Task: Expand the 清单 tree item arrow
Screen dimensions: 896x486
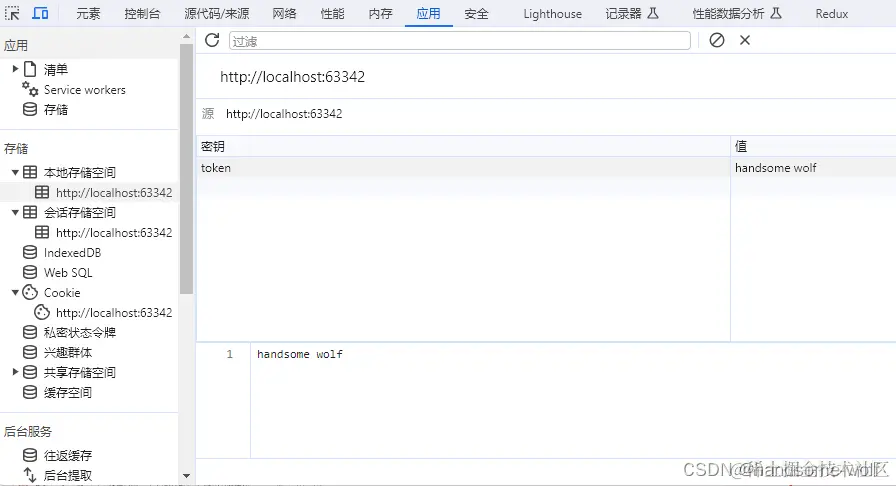Action: point(15,69)
